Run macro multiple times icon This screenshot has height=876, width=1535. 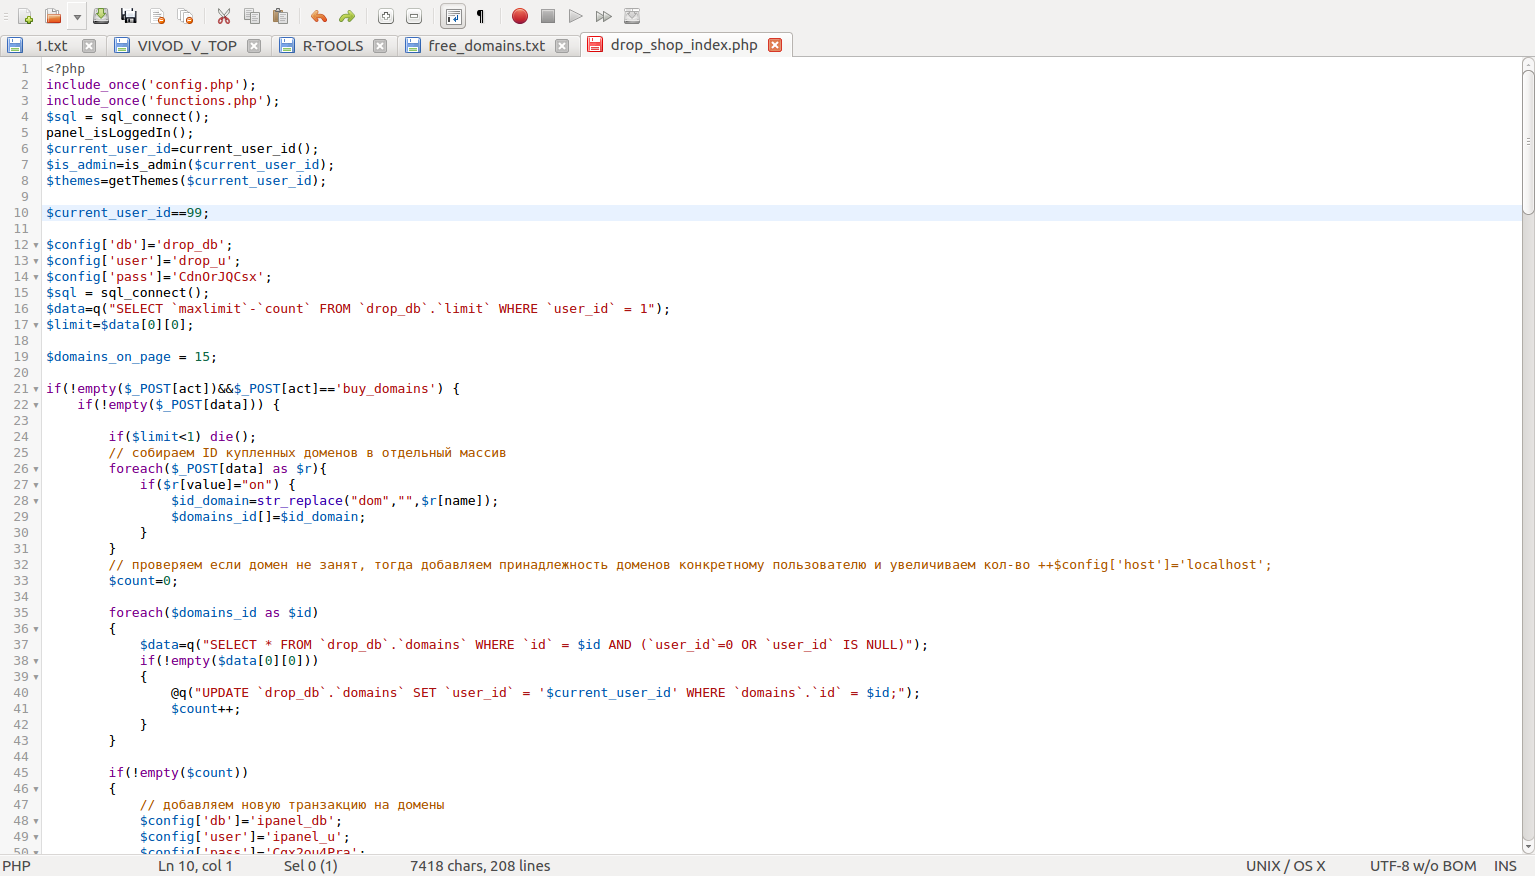coord(604,16)
